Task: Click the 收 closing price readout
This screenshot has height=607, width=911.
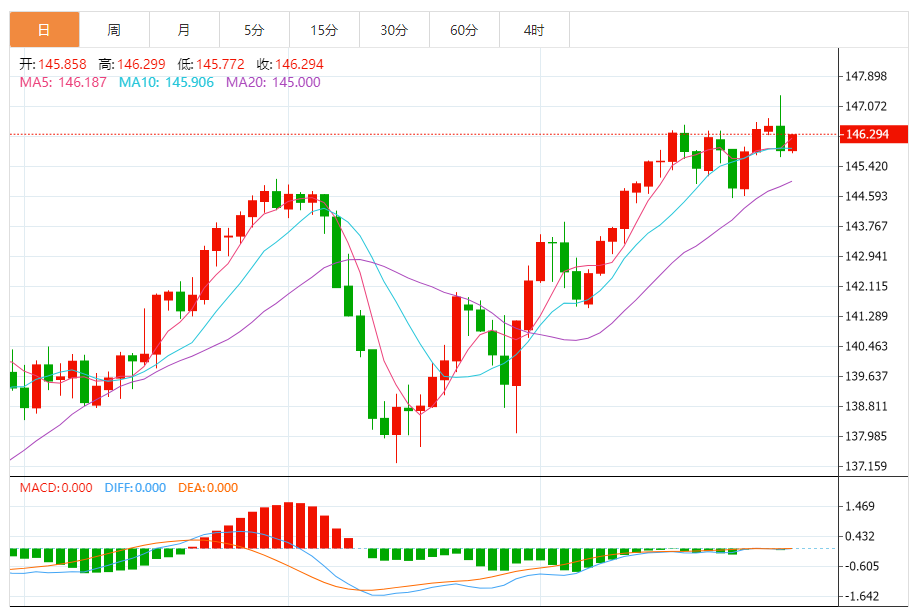Action: click(290, 64)
